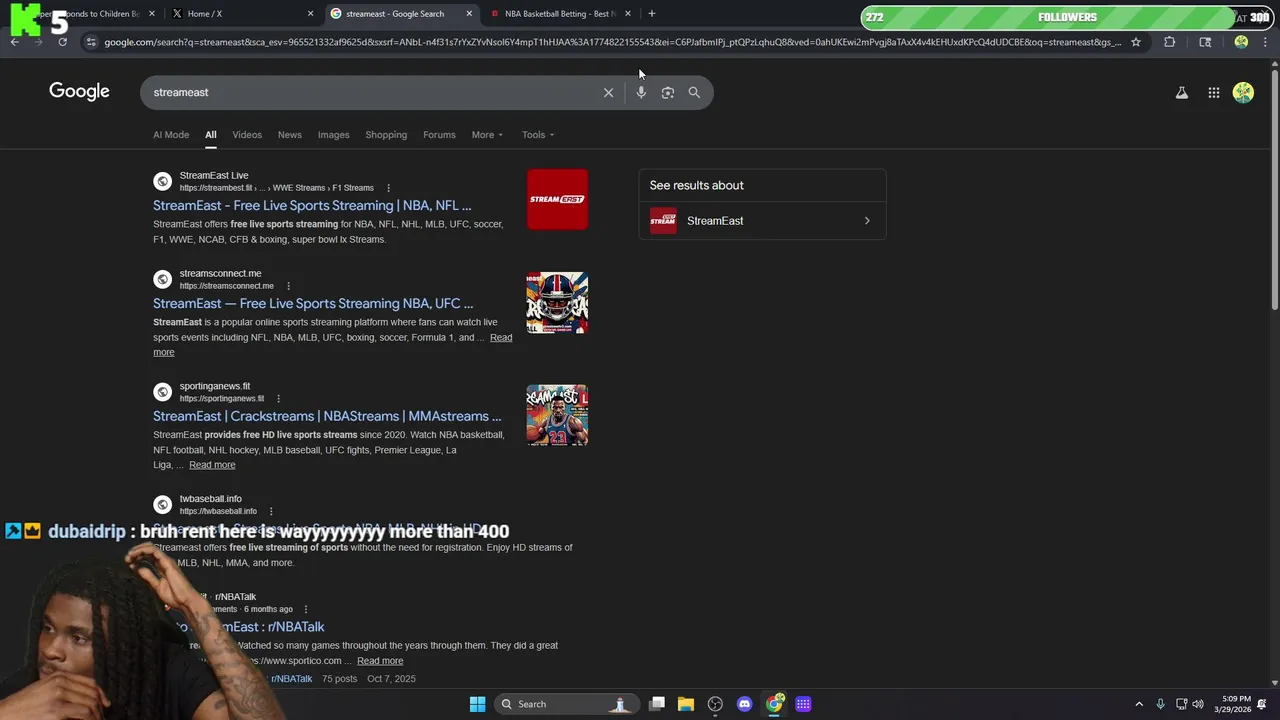Image resolution: width=1280 pixels, height=720 pixels.
Task: Open Windows taskbar Search box
Action: (566, 704)
